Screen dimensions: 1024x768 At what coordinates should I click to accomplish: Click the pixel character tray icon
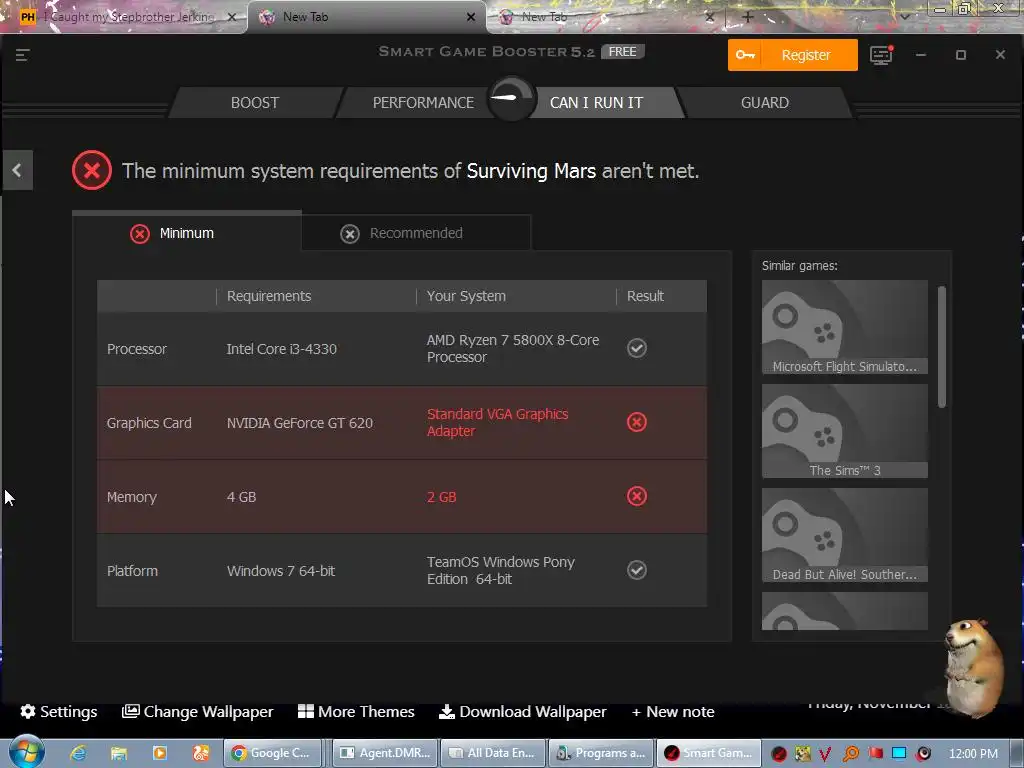[x=803, y=754]
